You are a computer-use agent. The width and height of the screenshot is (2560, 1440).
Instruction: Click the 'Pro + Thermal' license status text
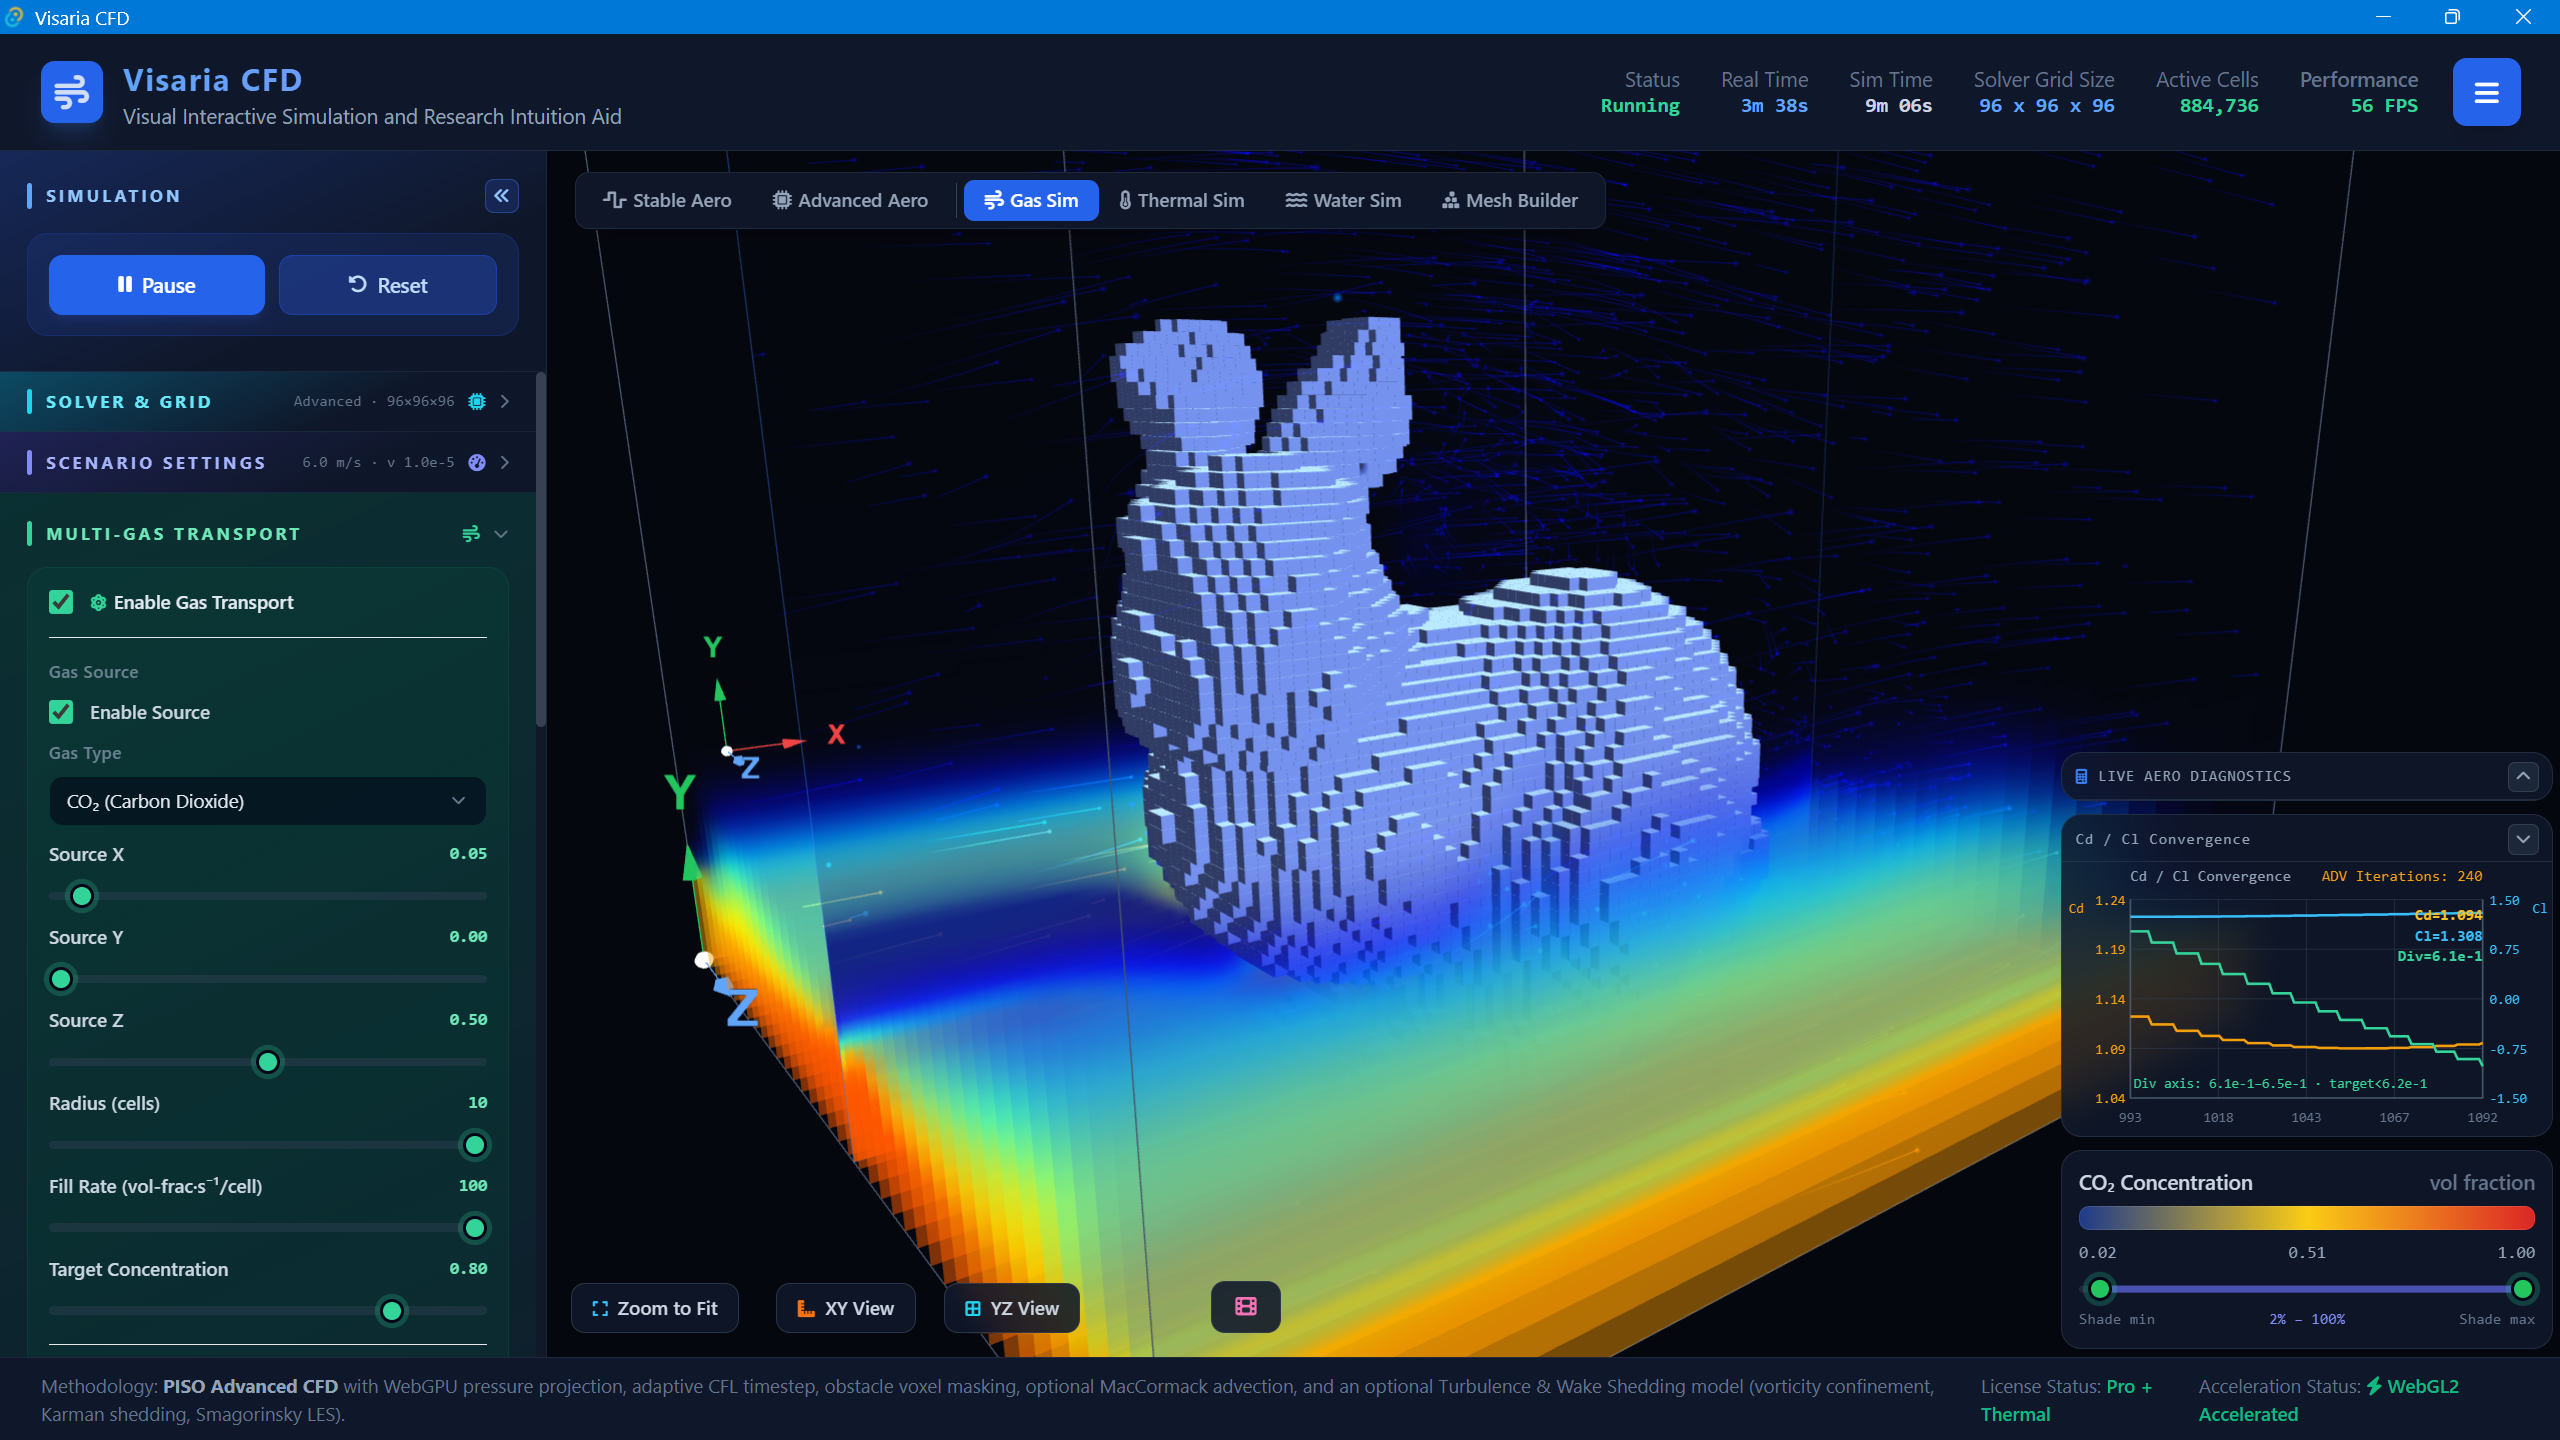click(2066, 1400)
